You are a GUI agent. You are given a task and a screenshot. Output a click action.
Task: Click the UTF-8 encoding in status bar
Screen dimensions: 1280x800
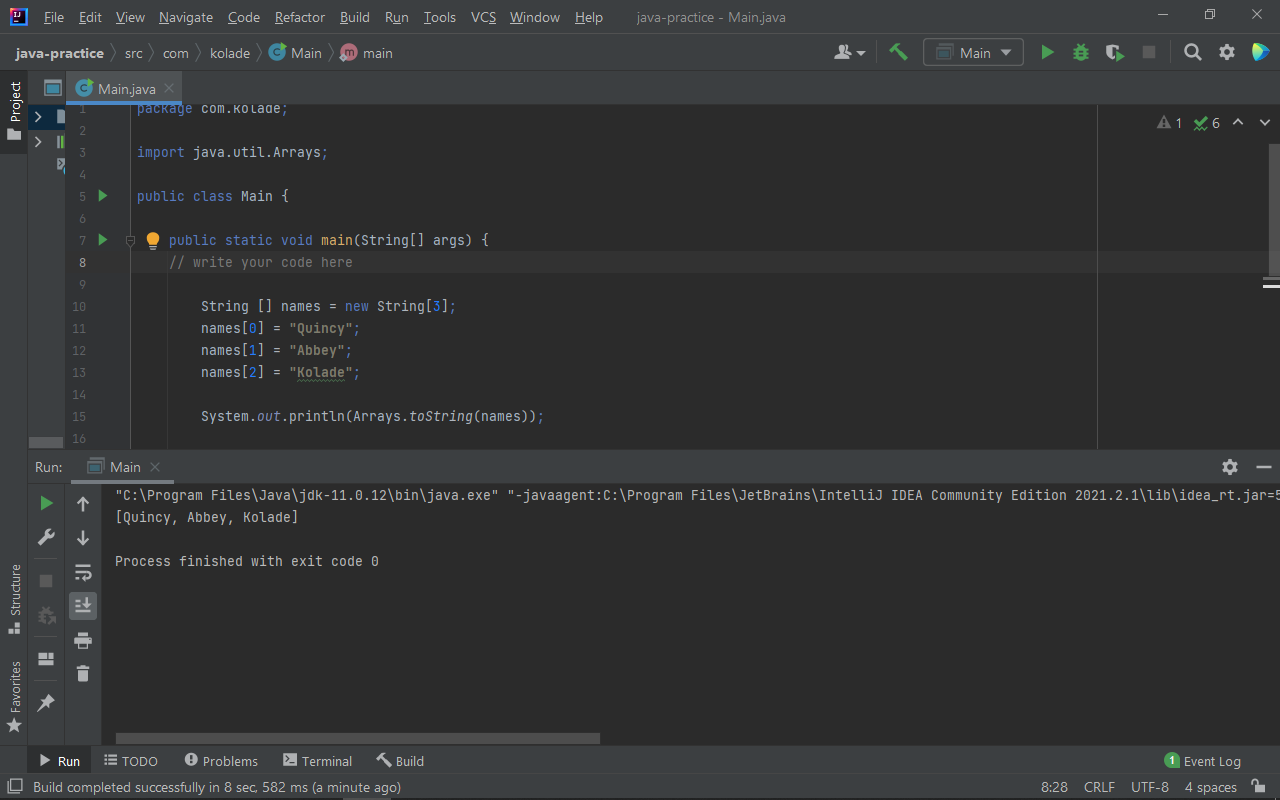[1149, 787]
